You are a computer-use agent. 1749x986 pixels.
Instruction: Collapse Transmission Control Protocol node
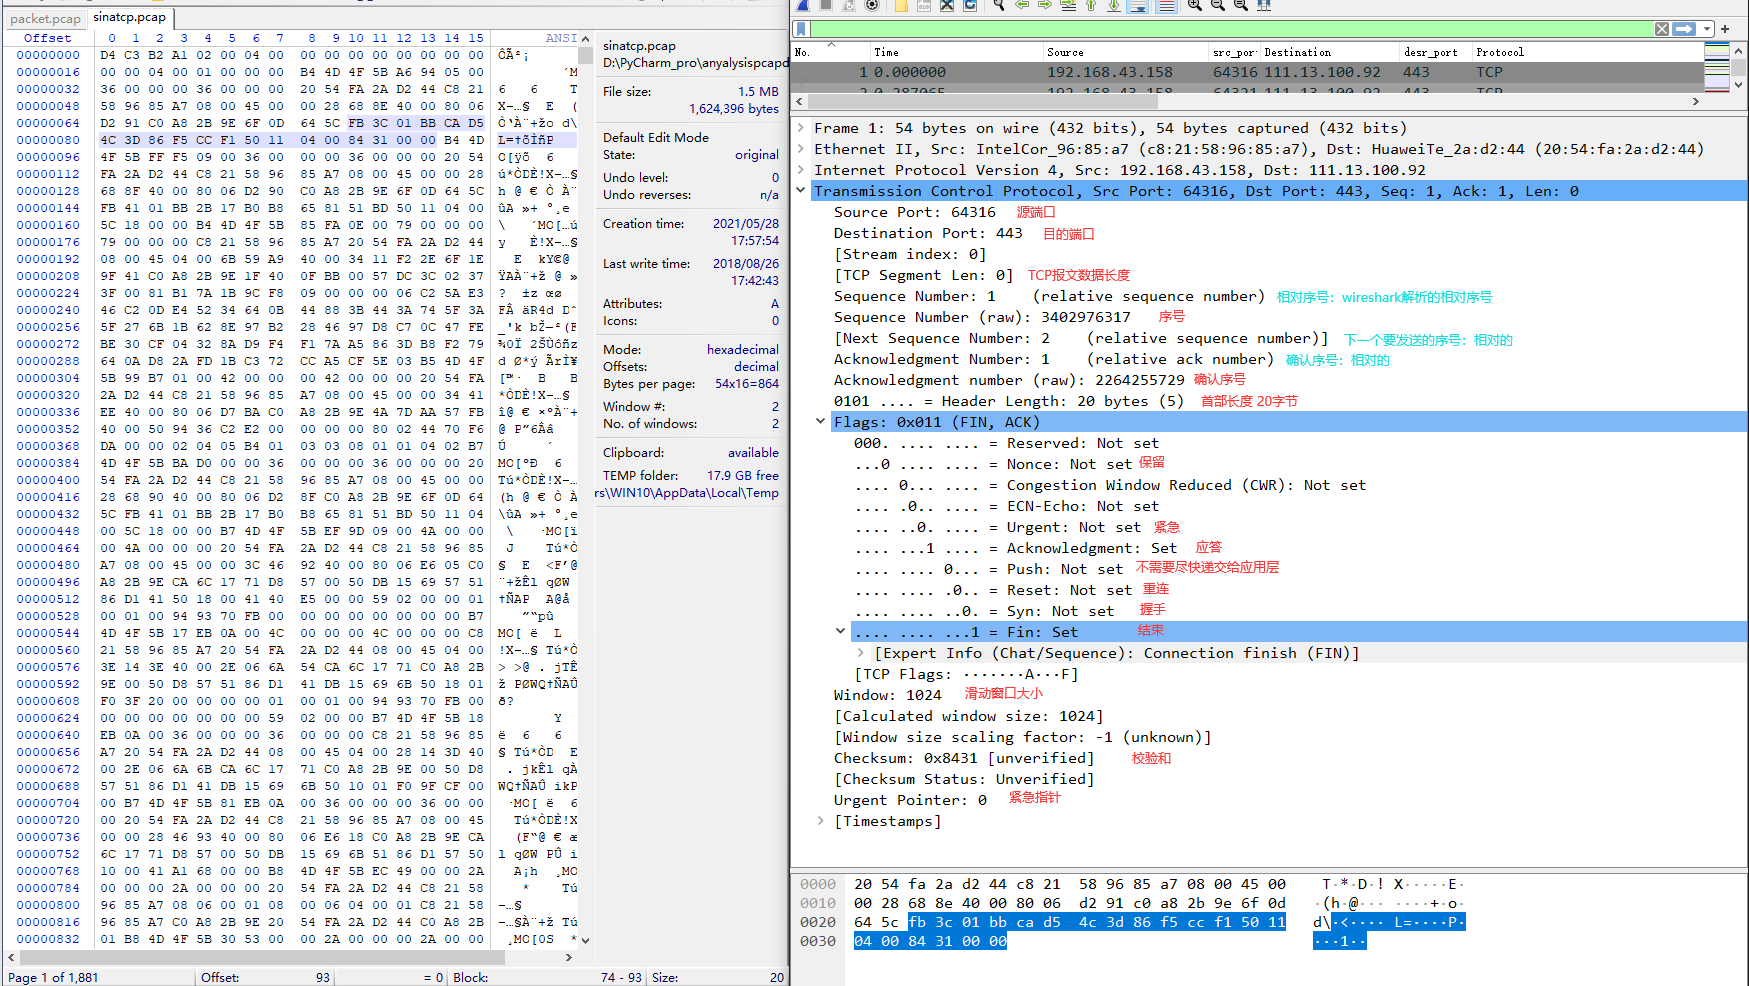(801, 191)
